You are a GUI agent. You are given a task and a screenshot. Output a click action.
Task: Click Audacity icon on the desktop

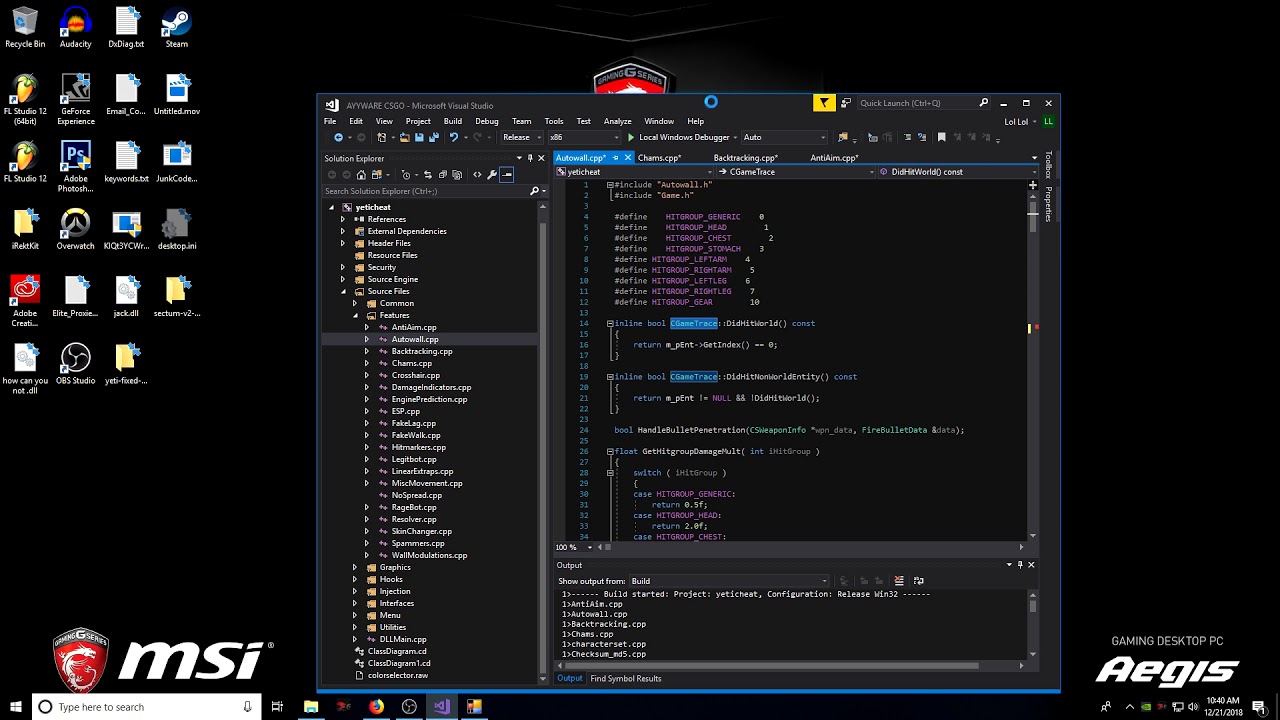tap(75, 27)
